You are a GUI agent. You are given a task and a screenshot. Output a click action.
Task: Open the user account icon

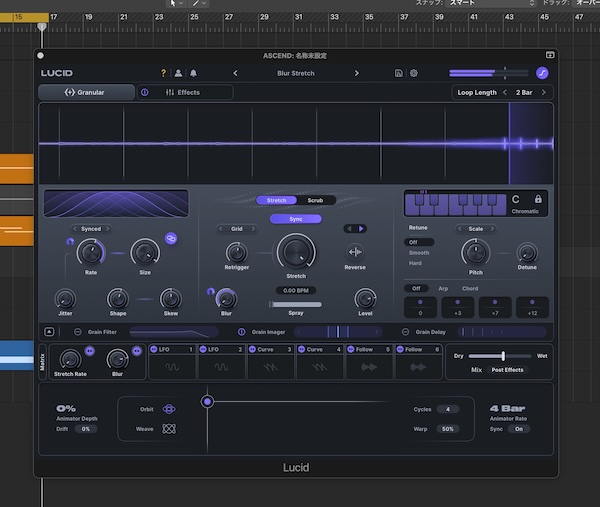pyautogui.click(x=178, y=73)
